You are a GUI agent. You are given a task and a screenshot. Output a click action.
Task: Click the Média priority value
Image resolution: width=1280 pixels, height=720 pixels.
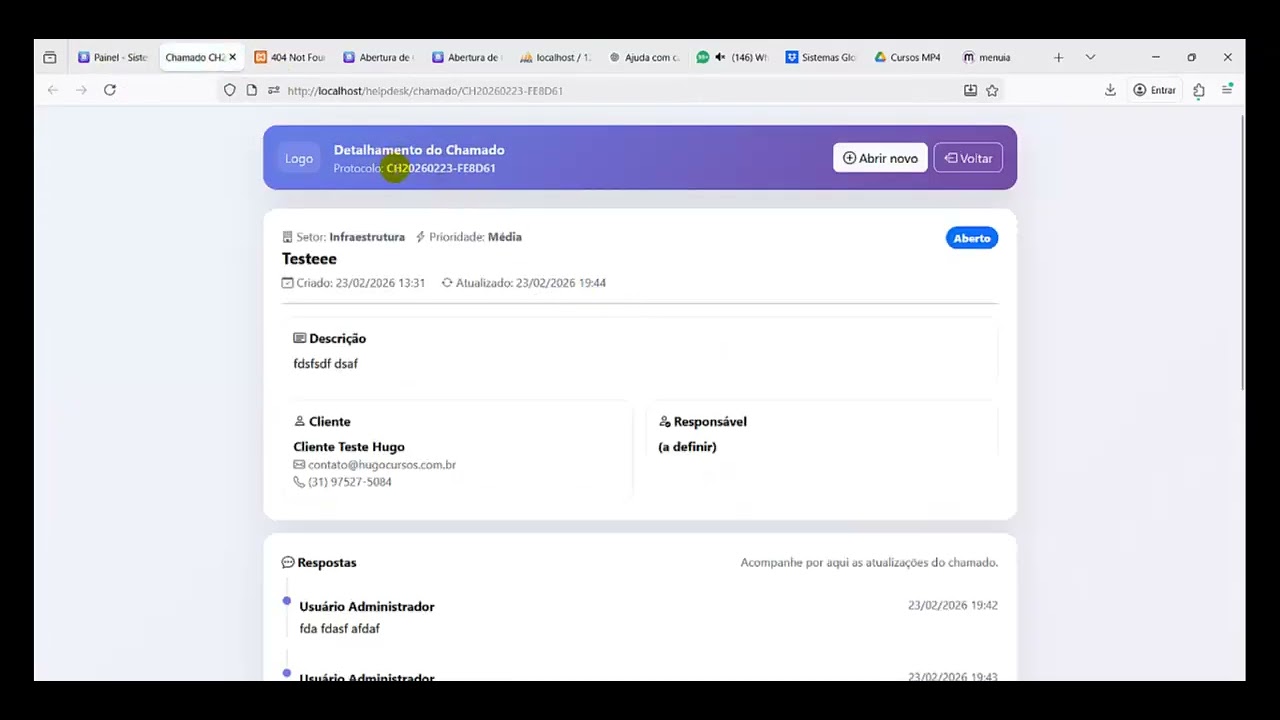tap(505, 237)
